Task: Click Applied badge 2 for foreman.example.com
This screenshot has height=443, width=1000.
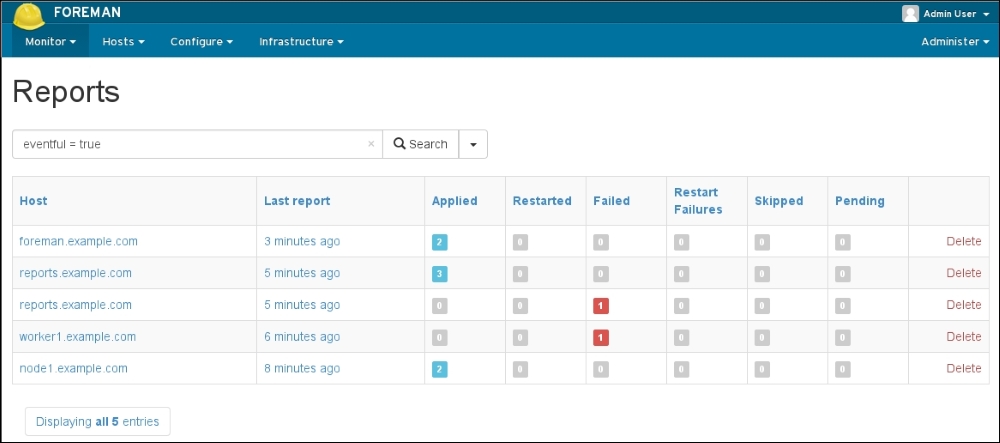Action: click(x=439, y=242)
